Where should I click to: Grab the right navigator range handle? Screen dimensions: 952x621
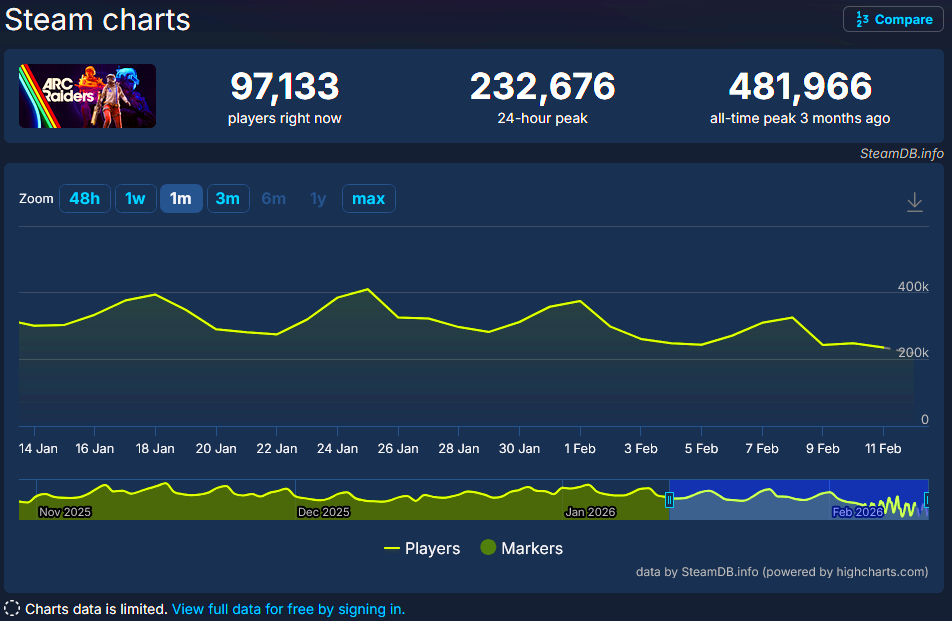click(926, 500)
